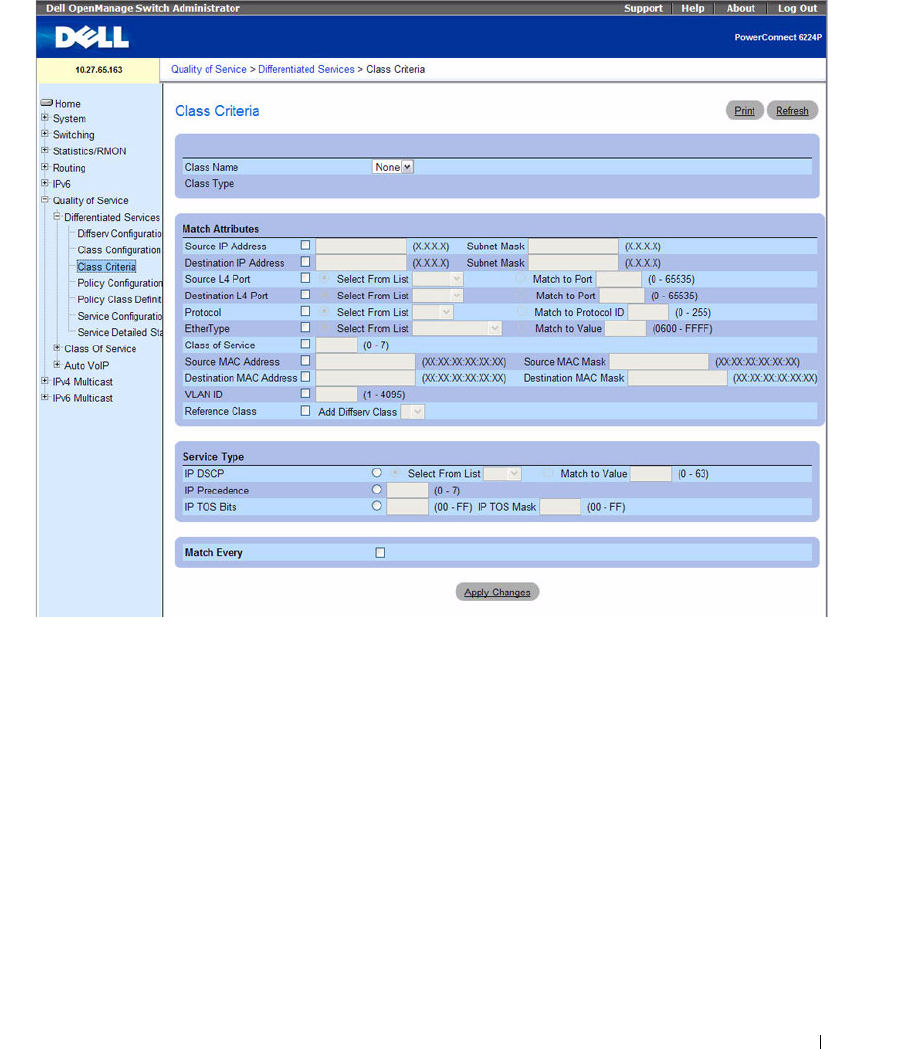Open Support in the top bar

click(643, 8)
